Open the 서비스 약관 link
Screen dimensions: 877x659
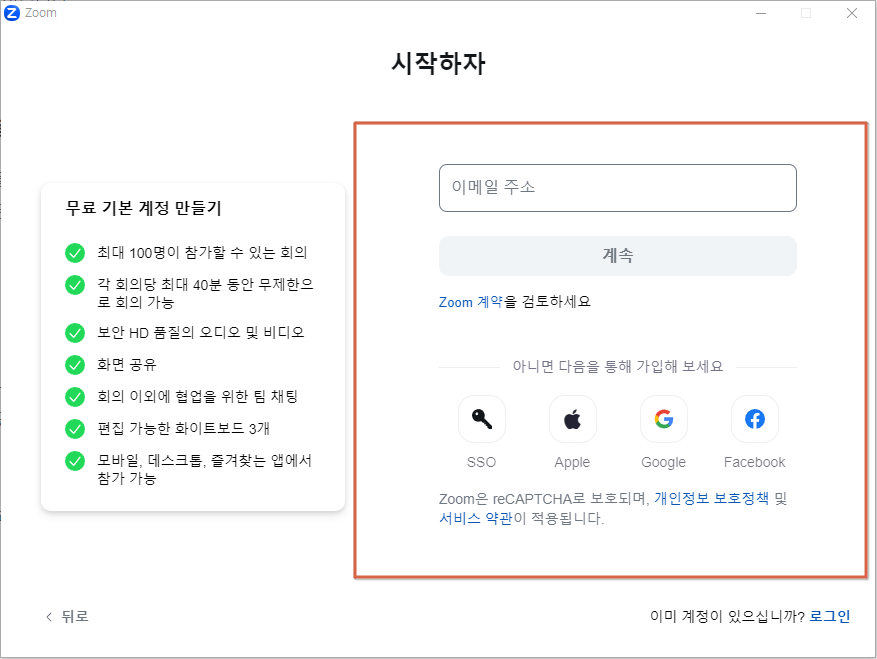point(475,519)
